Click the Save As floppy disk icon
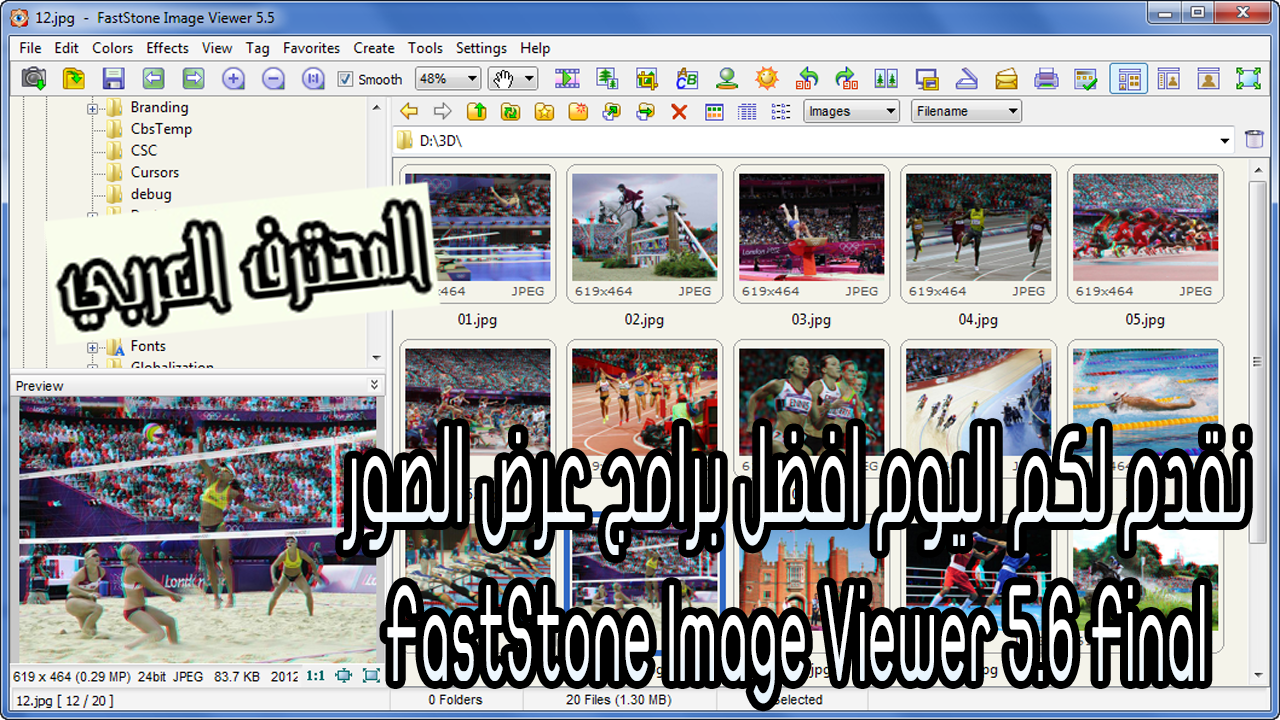This screenshot has width=1280, height=720. (x=114, y=78)
